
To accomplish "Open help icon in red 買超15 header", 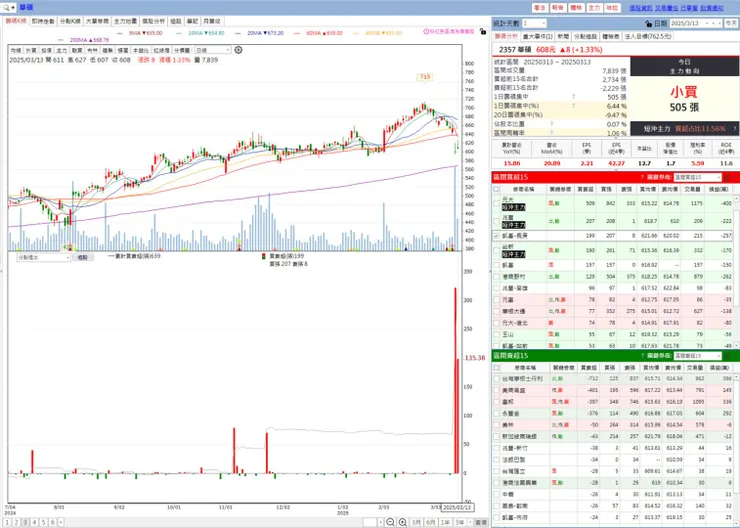I will click(642, 177).
